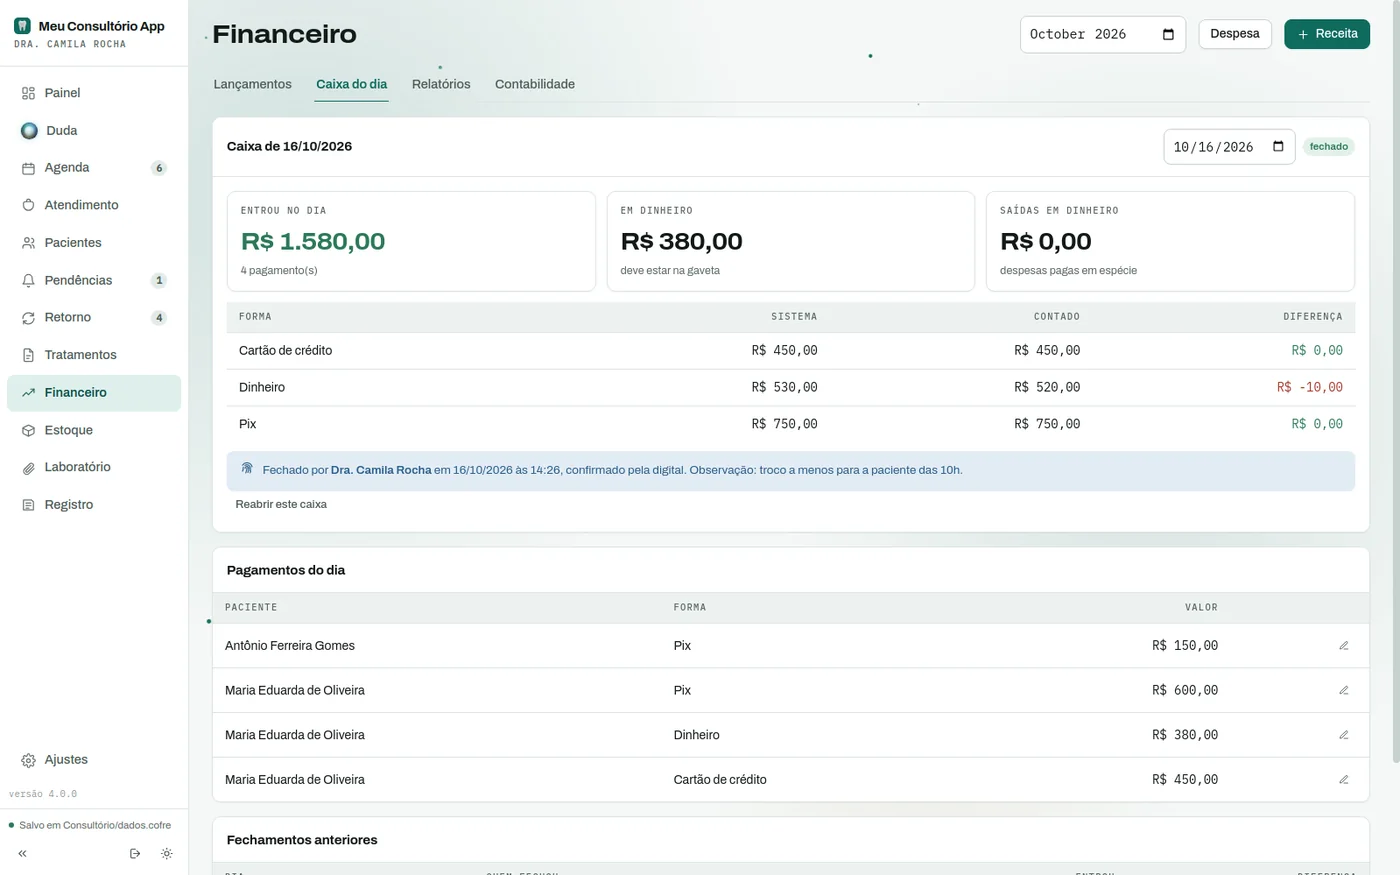Screen dimensions: 1400x875
Task: Edit the Cartão de crédito R$ 450,00 payment
Action: tap(1344, 780)
